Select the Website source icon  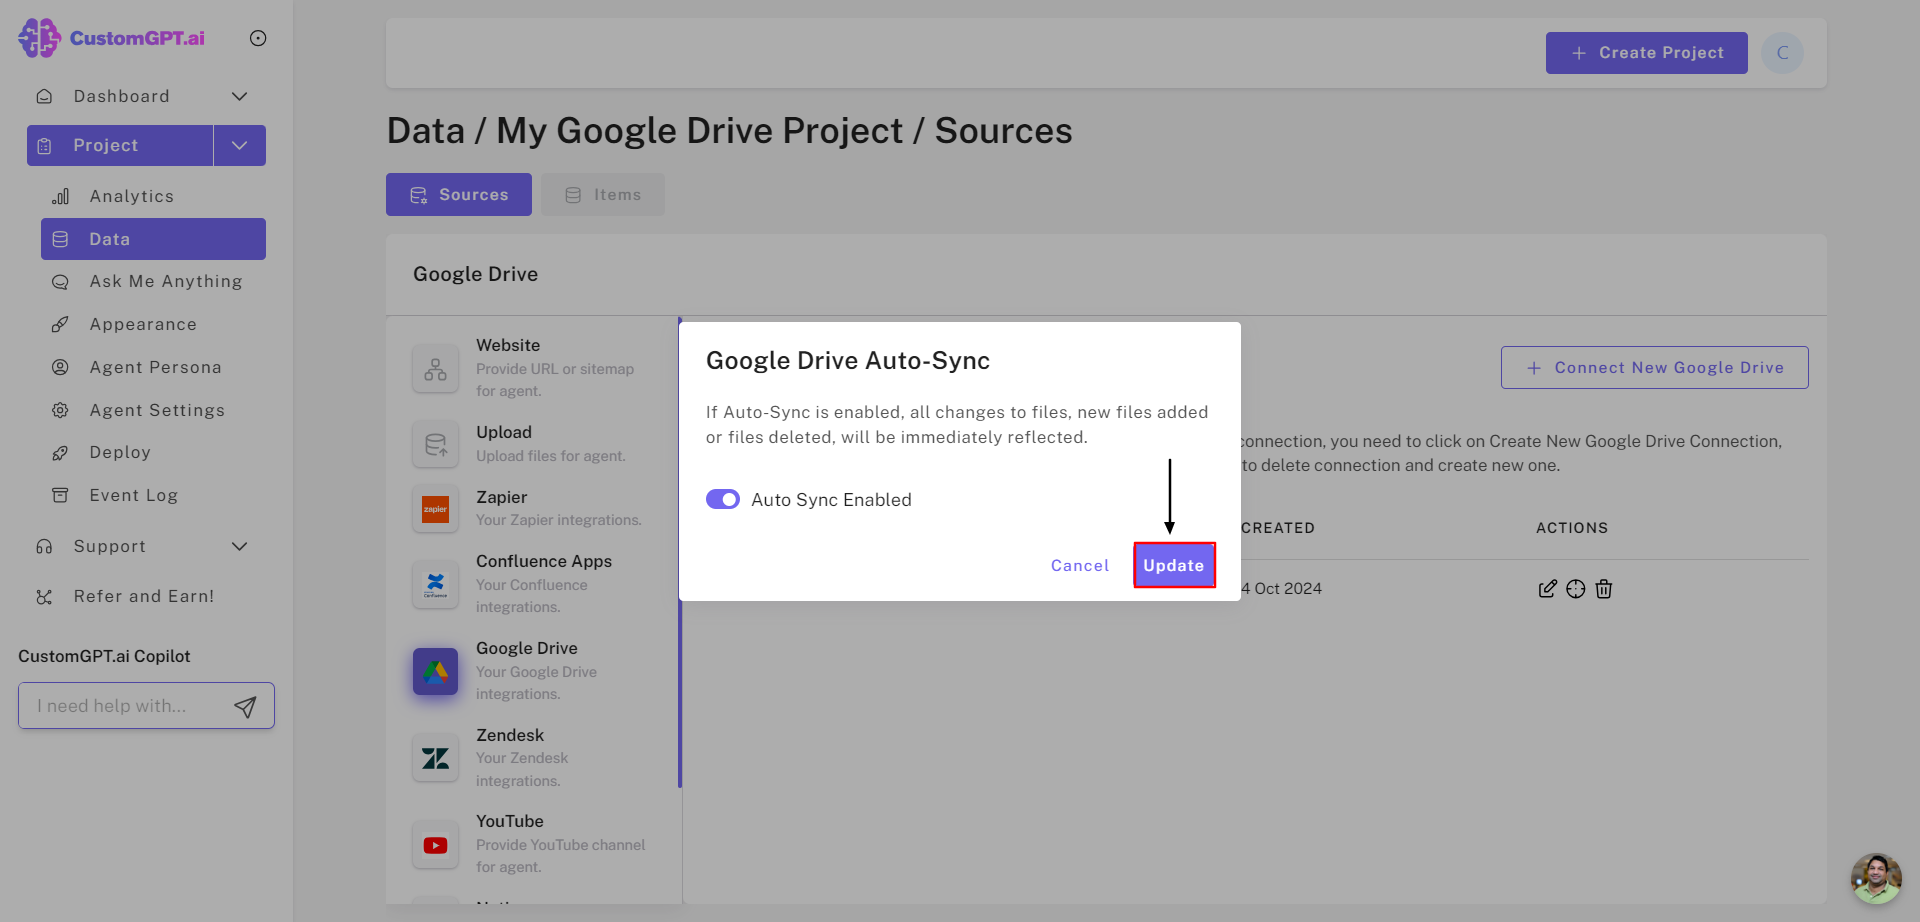tap(435, 369)
